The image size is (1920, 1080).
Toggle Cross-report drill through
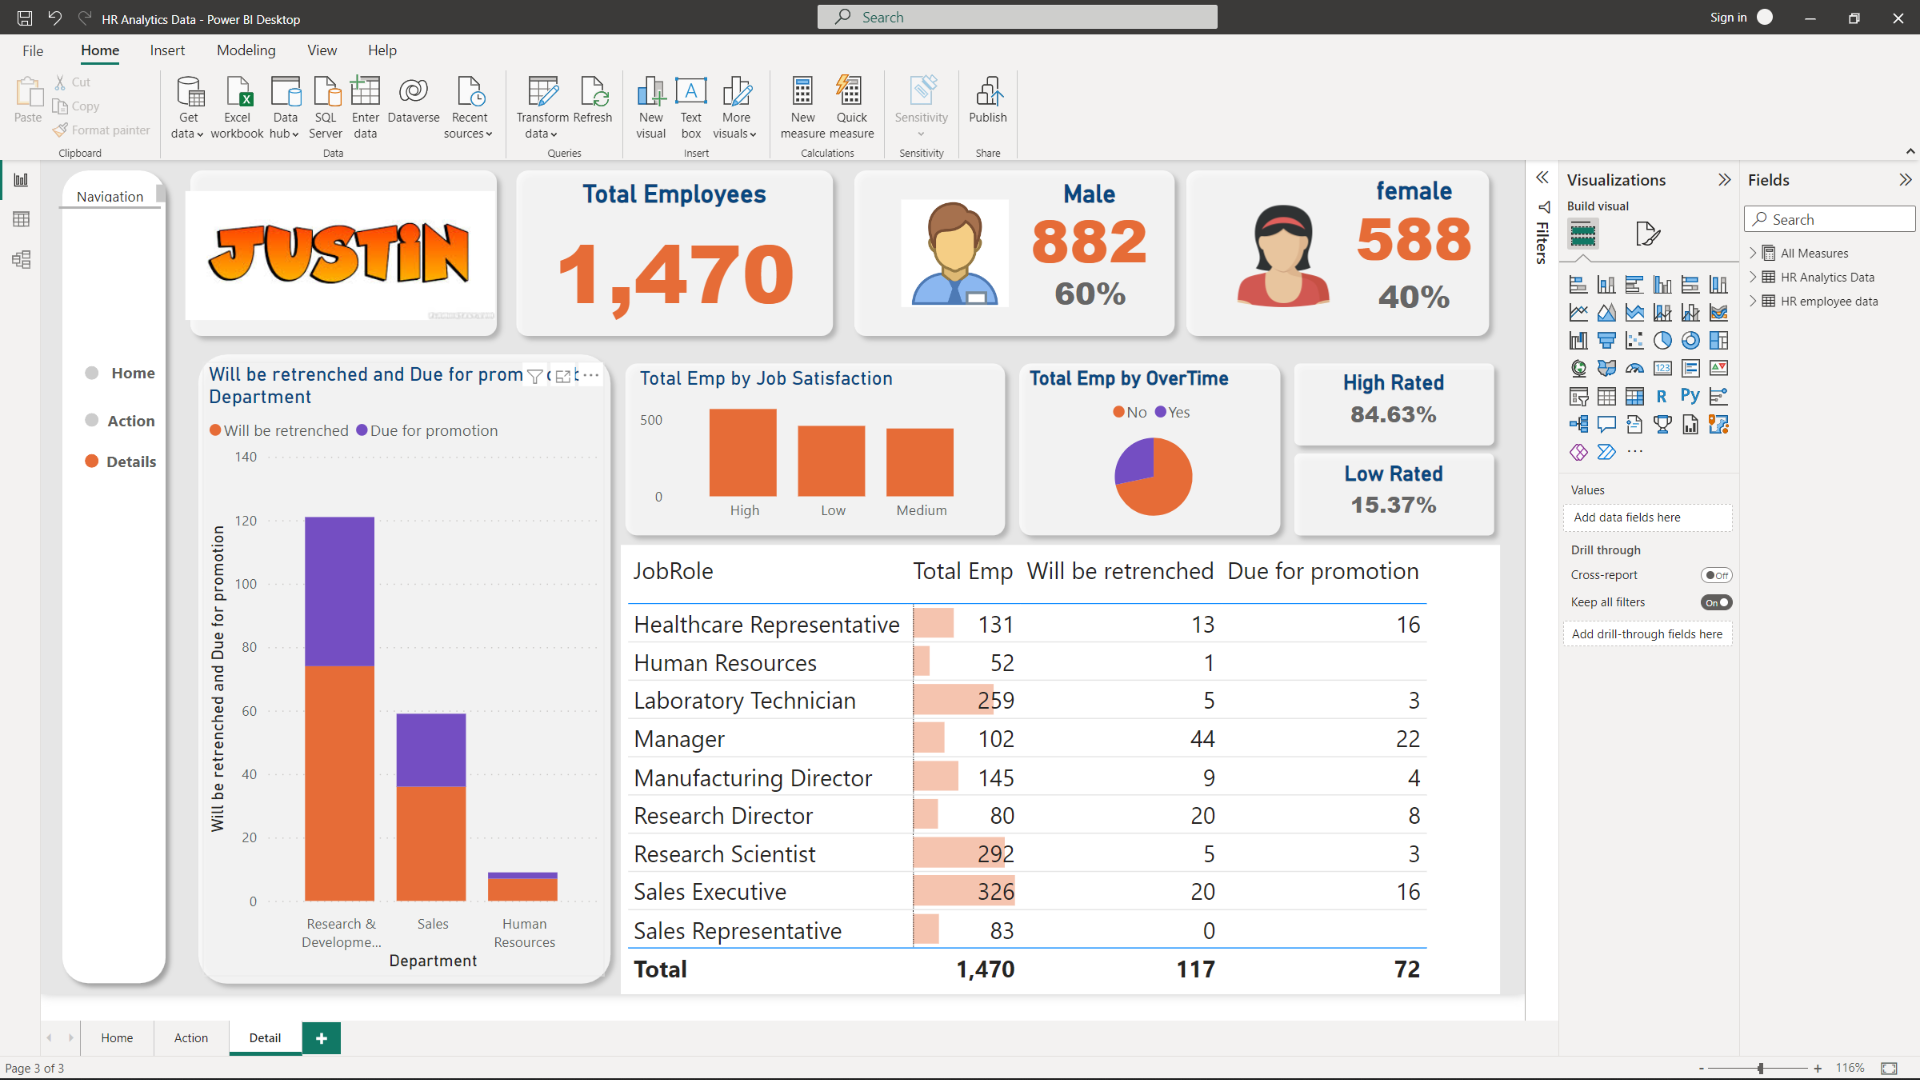[x=1716, y=575]
